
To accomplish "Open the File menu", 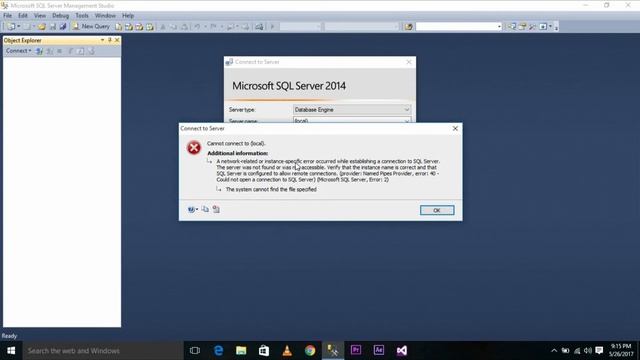I will pos(8,16).
